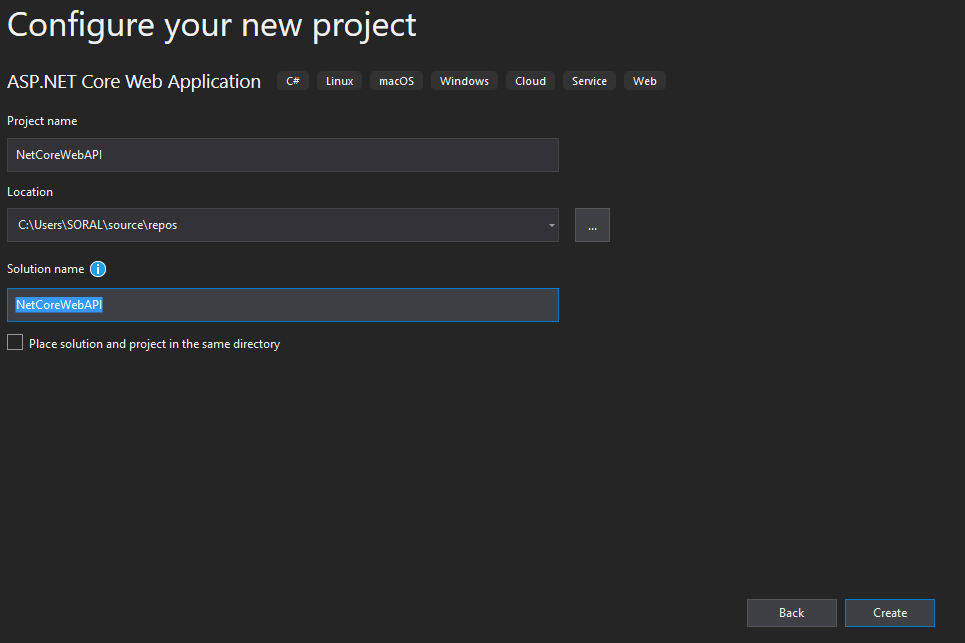Screen dimensions: 965x643
Task: Open the Location dropdown arrow
Action: tap(551, 225)
